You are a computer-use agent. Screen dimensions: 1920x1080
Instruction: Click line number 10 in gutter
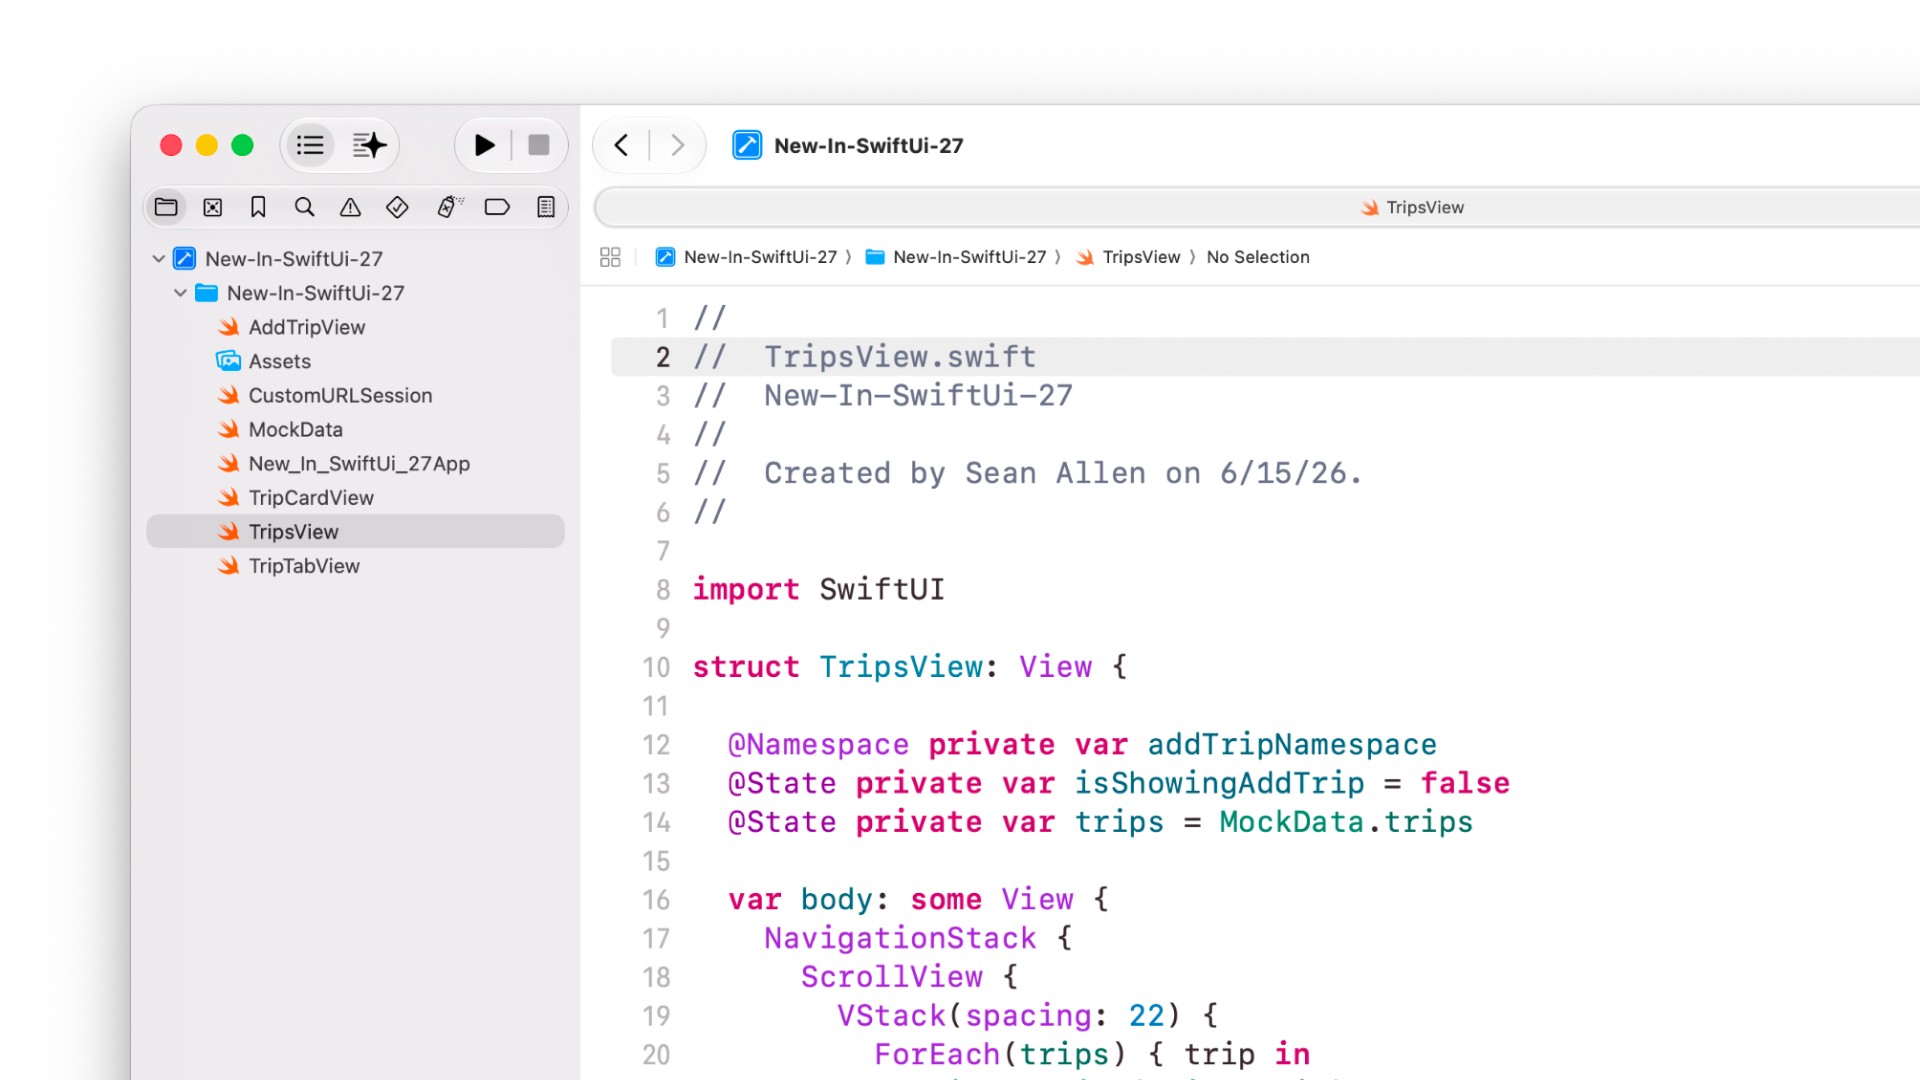click(x=656, y=667)
